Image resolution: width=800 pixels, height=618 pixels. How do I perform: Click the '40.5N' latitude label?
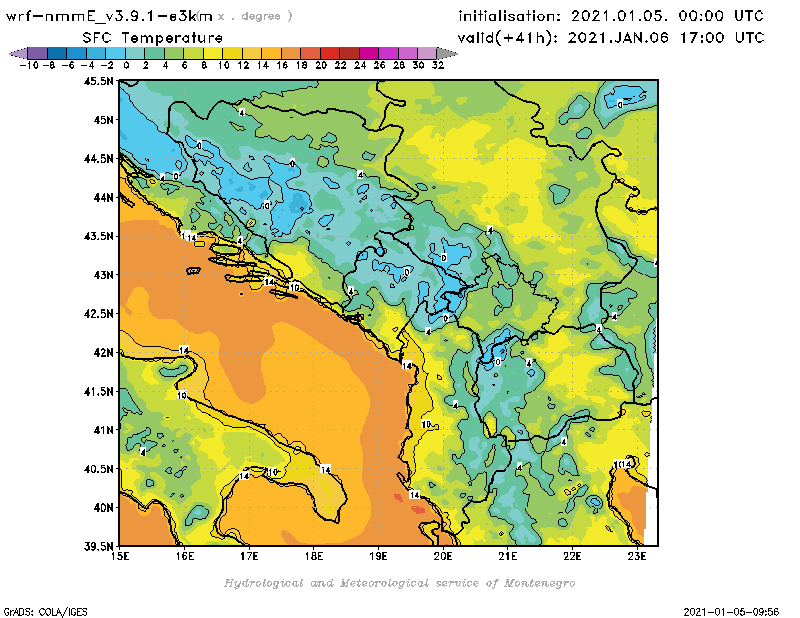(x=98, y=469)
